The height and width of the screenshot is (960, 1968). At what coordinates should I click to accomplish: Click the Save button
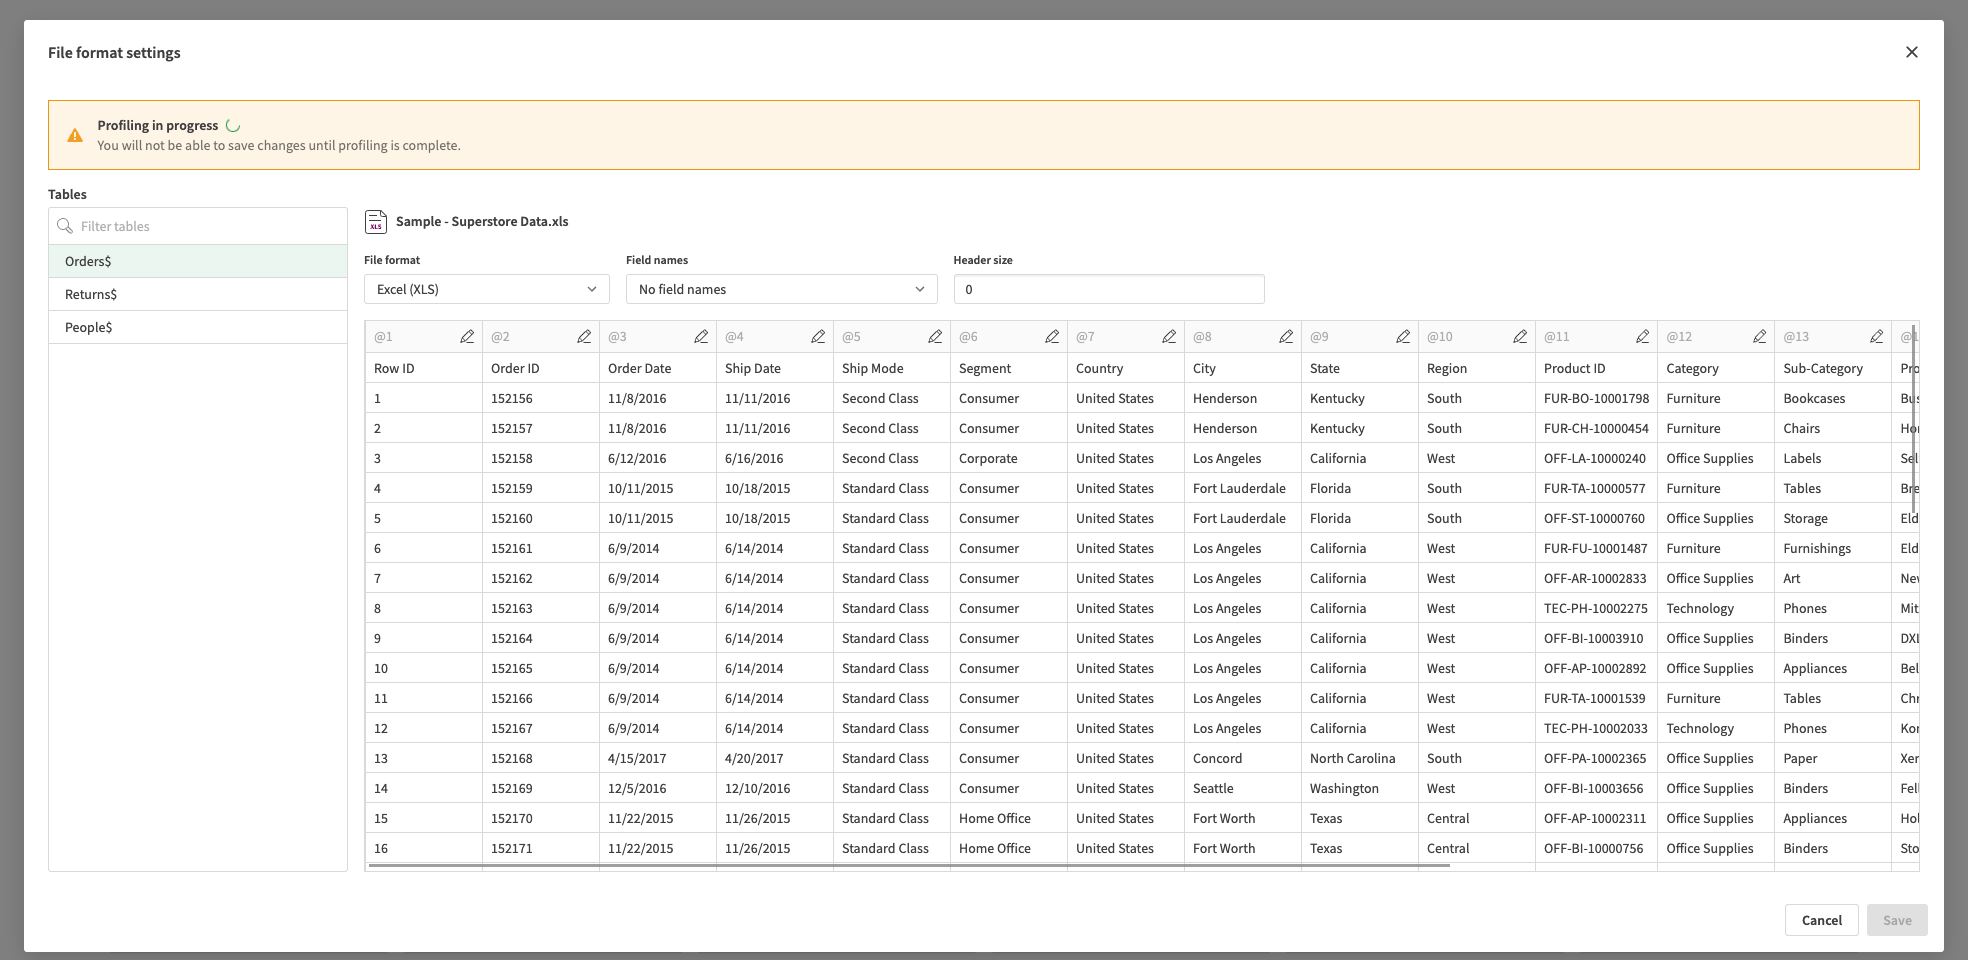[x=1897, y=920]
